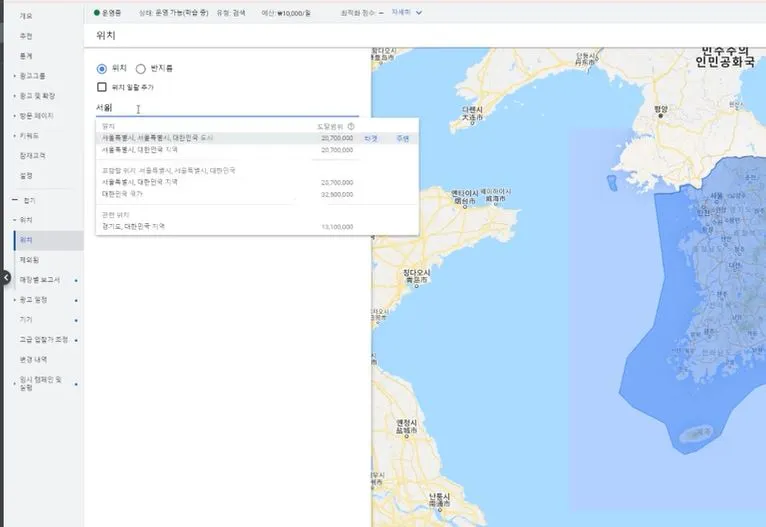Open 잠재고객 in the sidebar
The height and width of the screenshot is (527, 766).
pyautogui.click(x=32, y=155)
